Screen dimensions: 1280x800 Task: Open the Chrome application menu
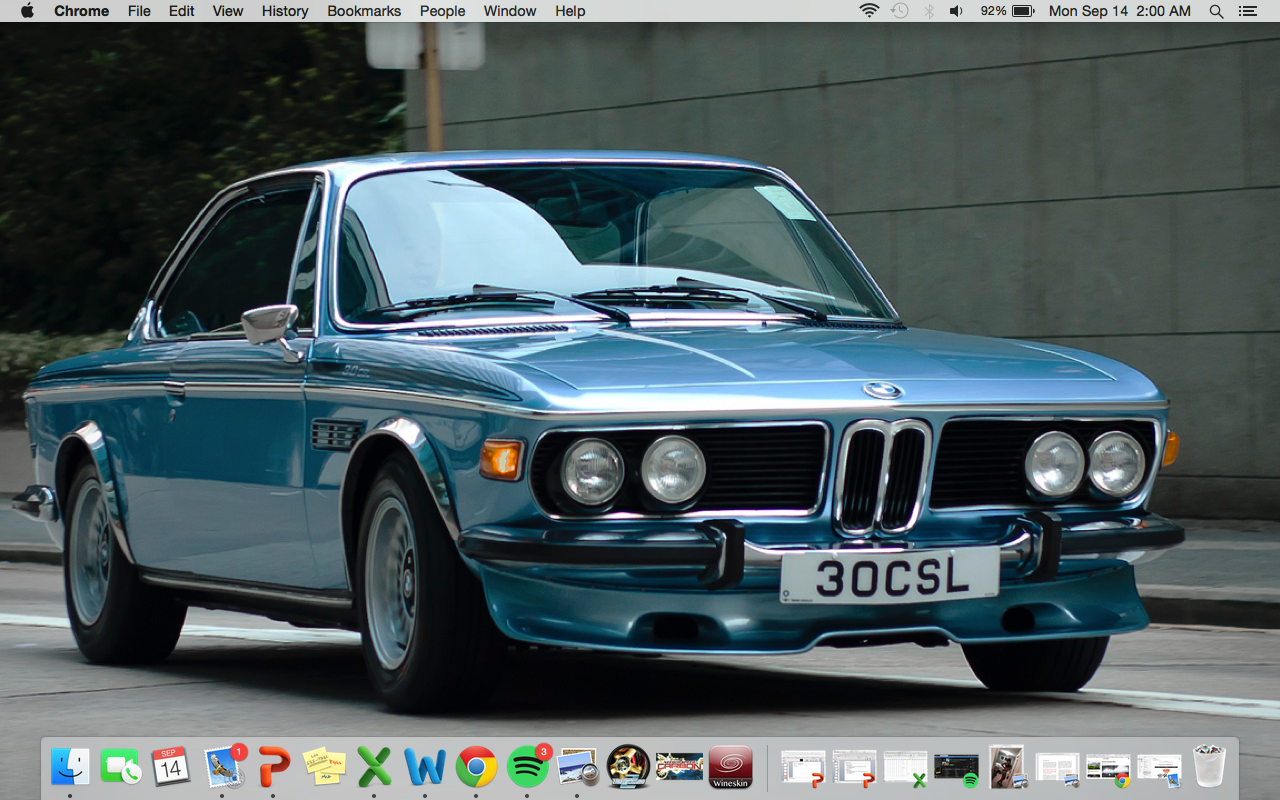click(82, 11)
